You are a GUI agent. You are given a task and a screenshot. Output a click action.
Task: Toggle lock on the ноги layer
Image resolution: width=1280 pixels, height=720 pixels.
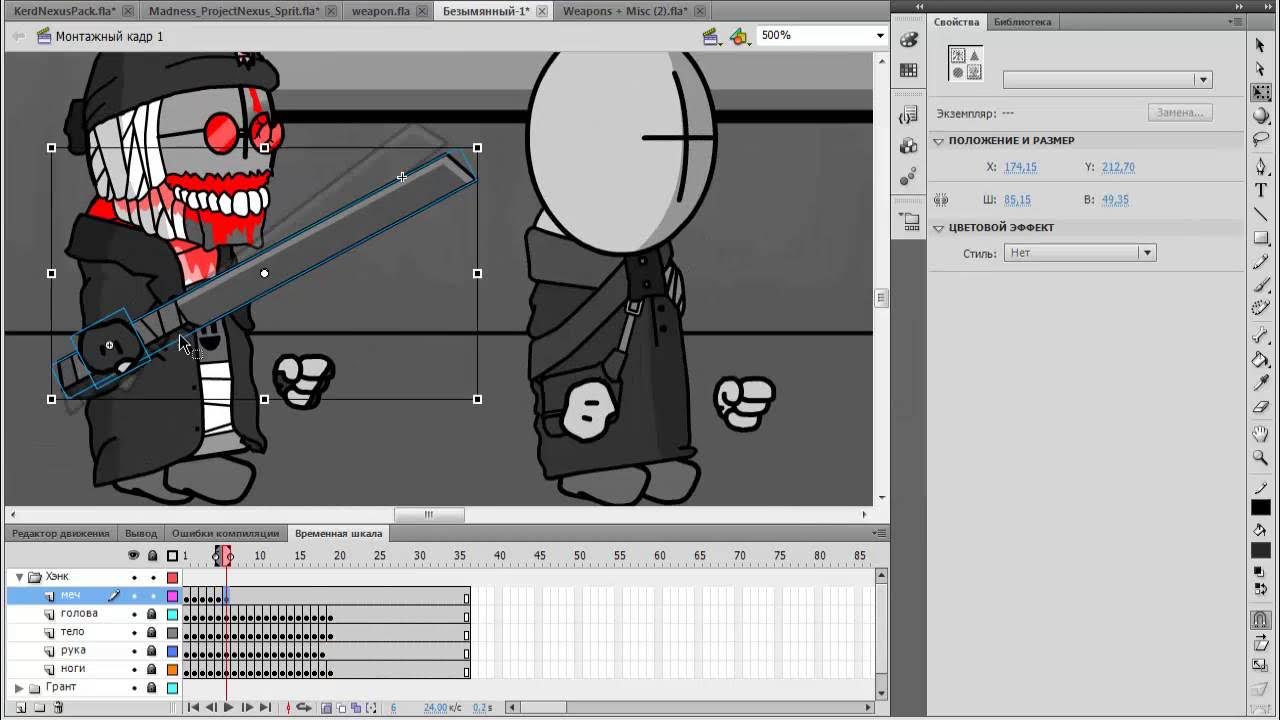(x=152, y=669)
